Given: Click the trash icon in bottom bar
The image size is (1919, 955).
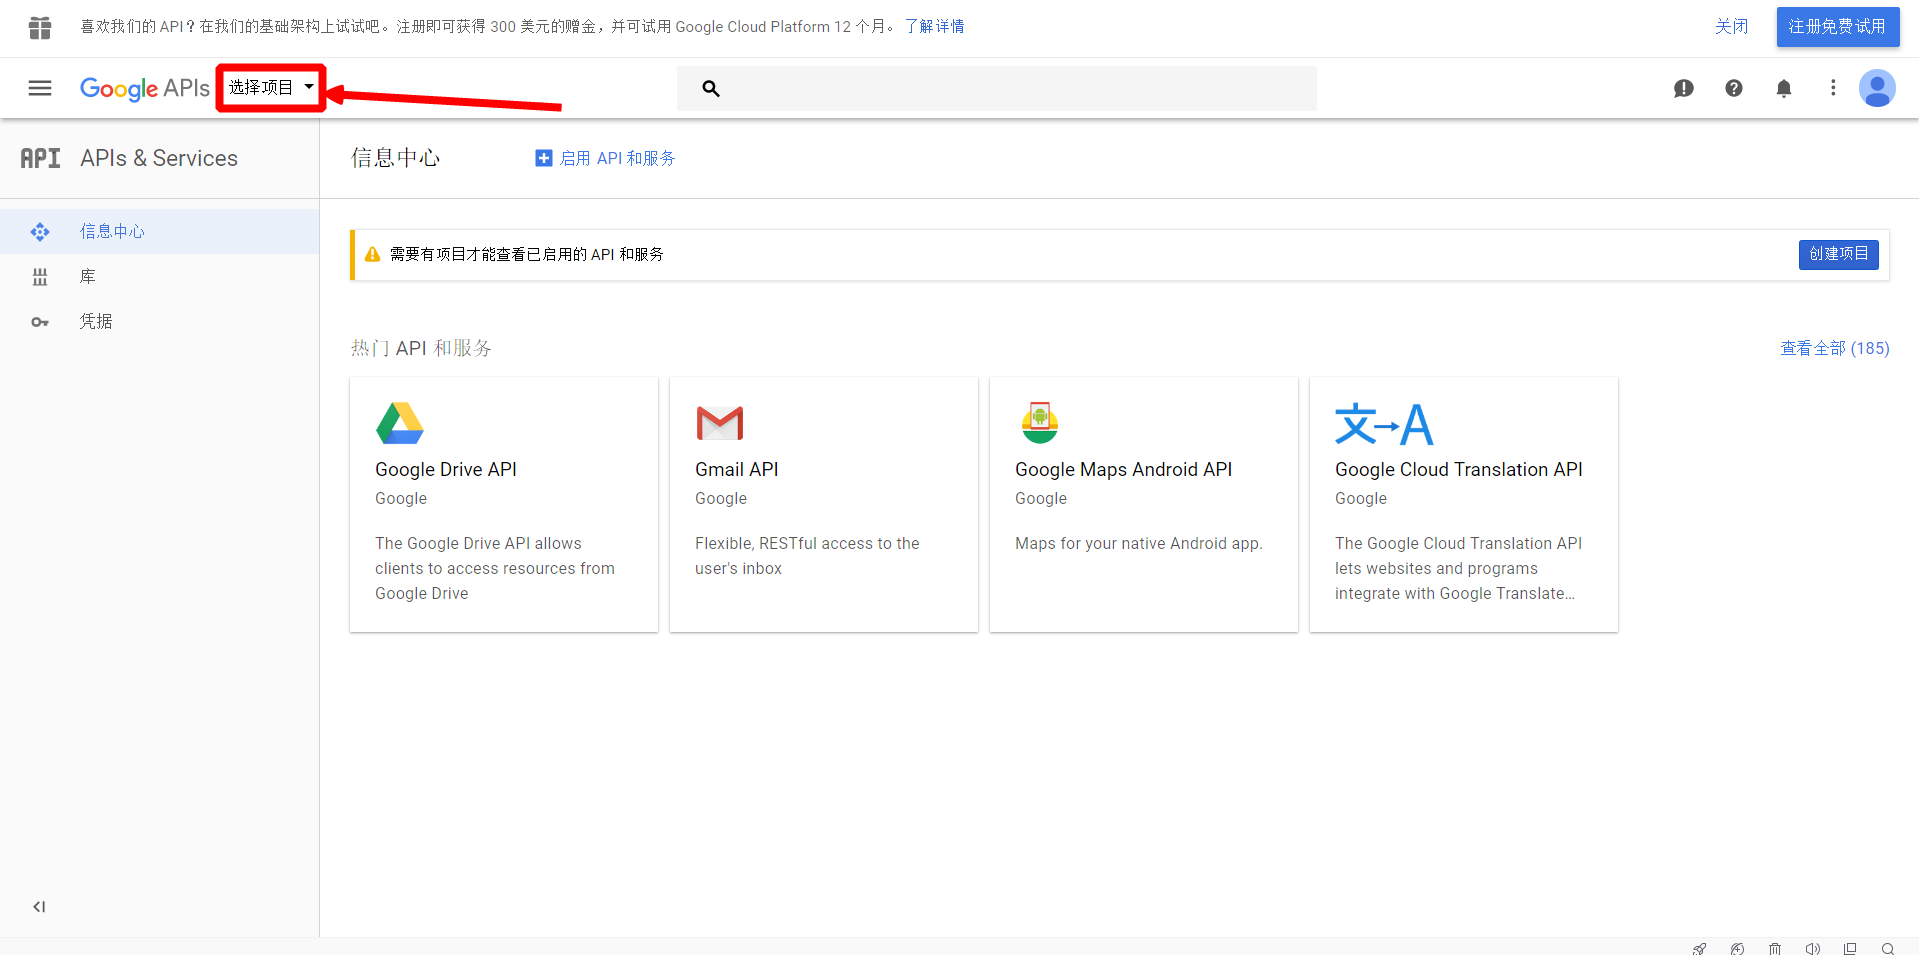Looking at the screenshot, I should coord(1775,948).
